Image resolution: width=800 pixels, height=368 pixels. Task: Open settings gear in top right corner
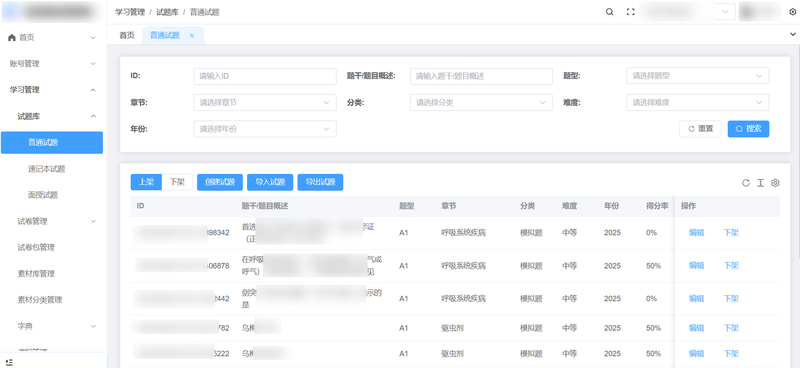coord(792,12)
